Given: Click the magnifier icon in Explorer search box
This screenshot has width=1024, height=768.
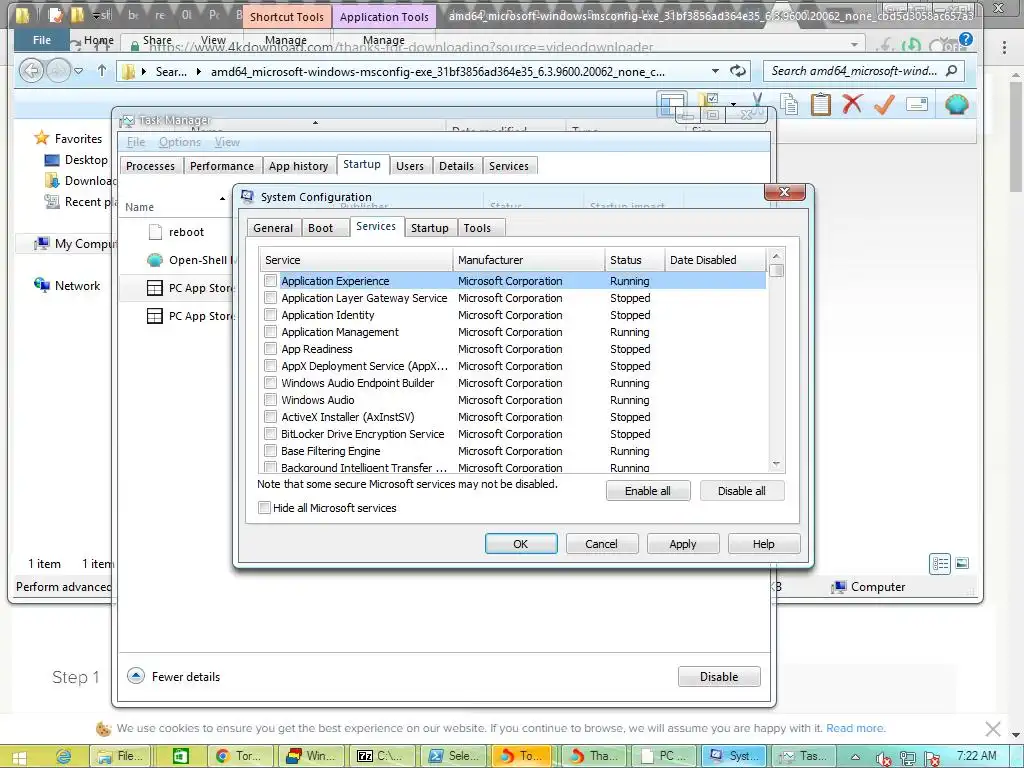Looking at the screenshot, I should (952, 71).
